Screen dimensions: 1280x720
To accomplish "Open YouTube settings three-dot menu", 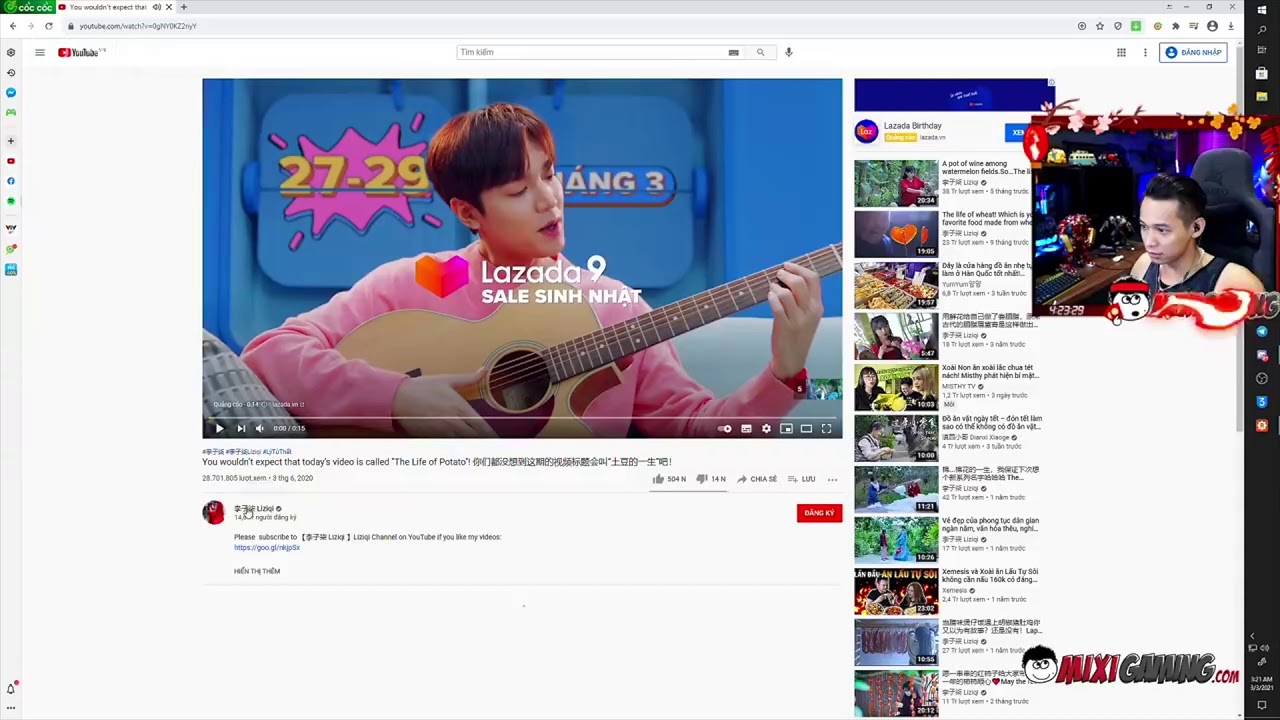I will [x=1145, y=52].
